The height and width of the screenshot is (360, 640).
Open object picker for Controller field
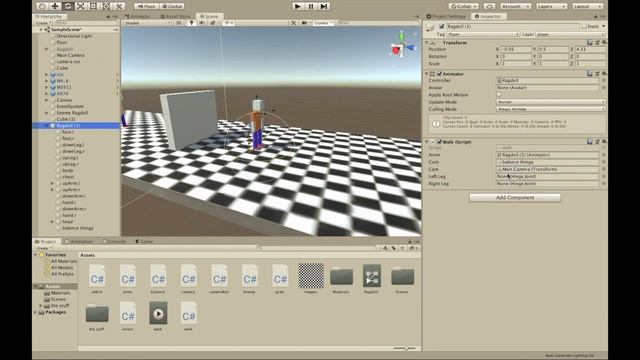point(604,80)
